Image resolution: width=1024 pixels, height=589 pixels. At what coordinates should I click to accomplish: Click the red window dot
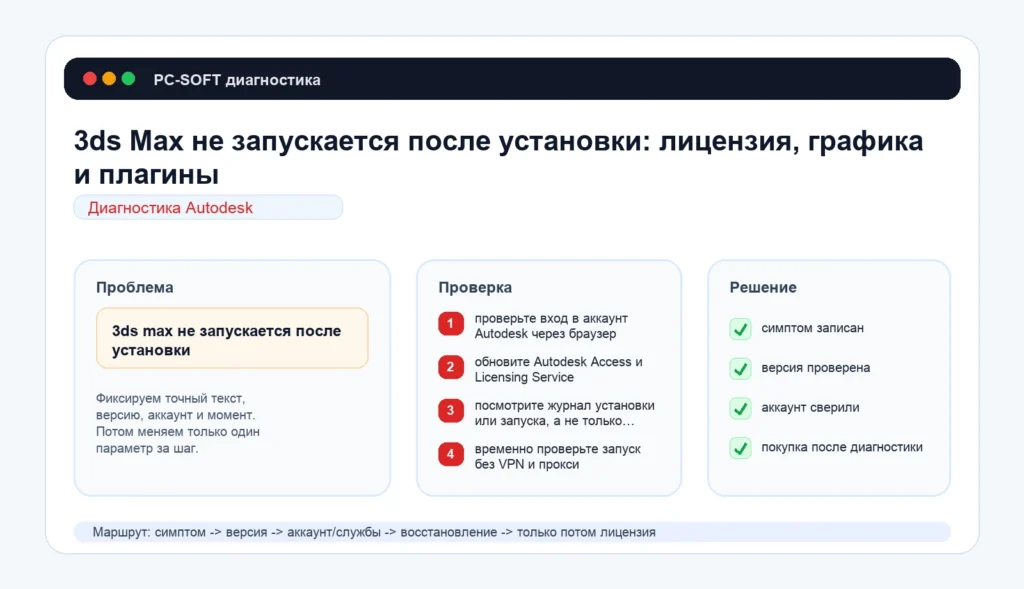coord(90,79)
